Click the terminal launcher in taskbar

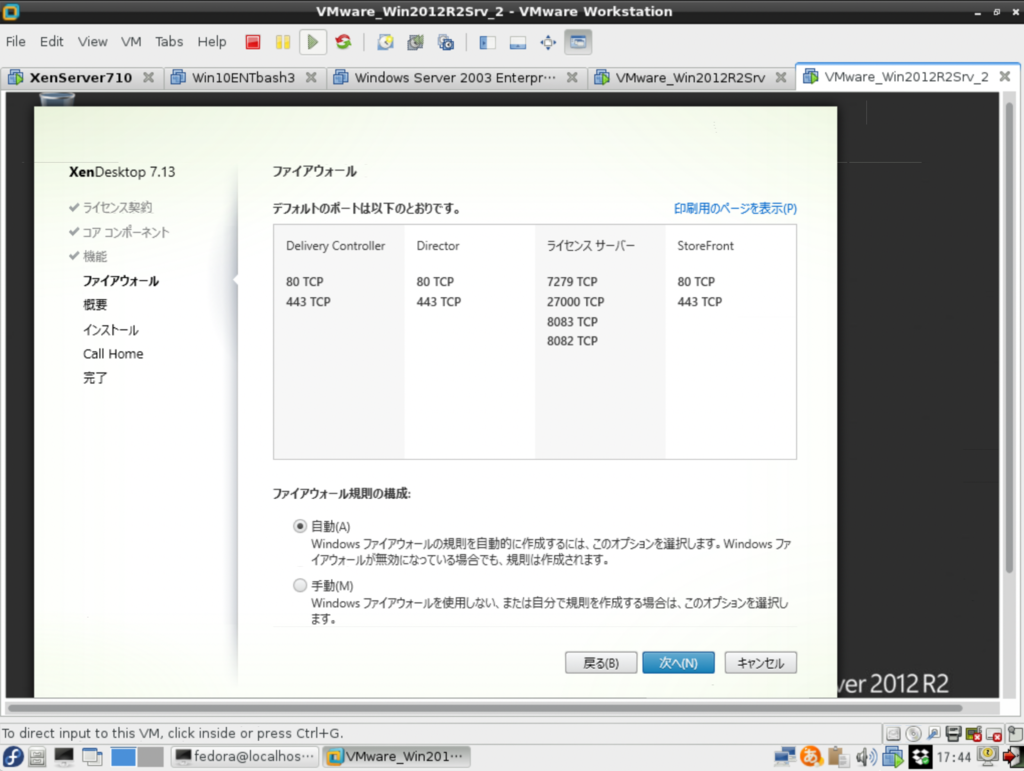click(64, 757)
